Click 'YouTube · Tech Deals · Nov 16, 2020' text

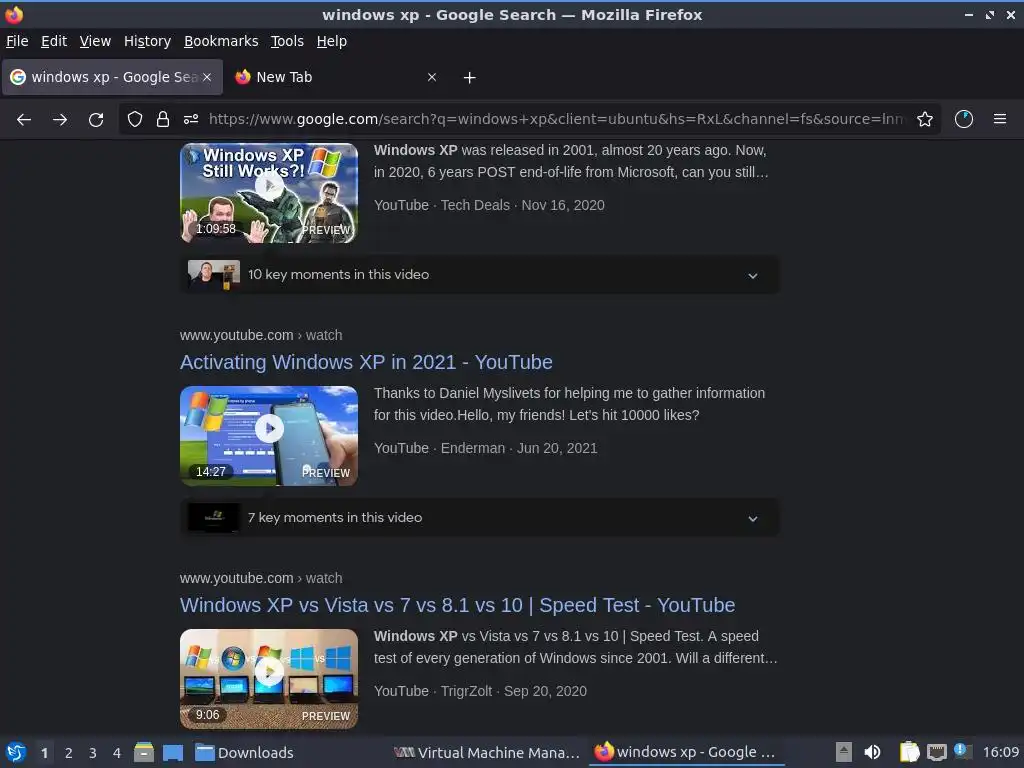pyautogui.click(x=489, y=206)
